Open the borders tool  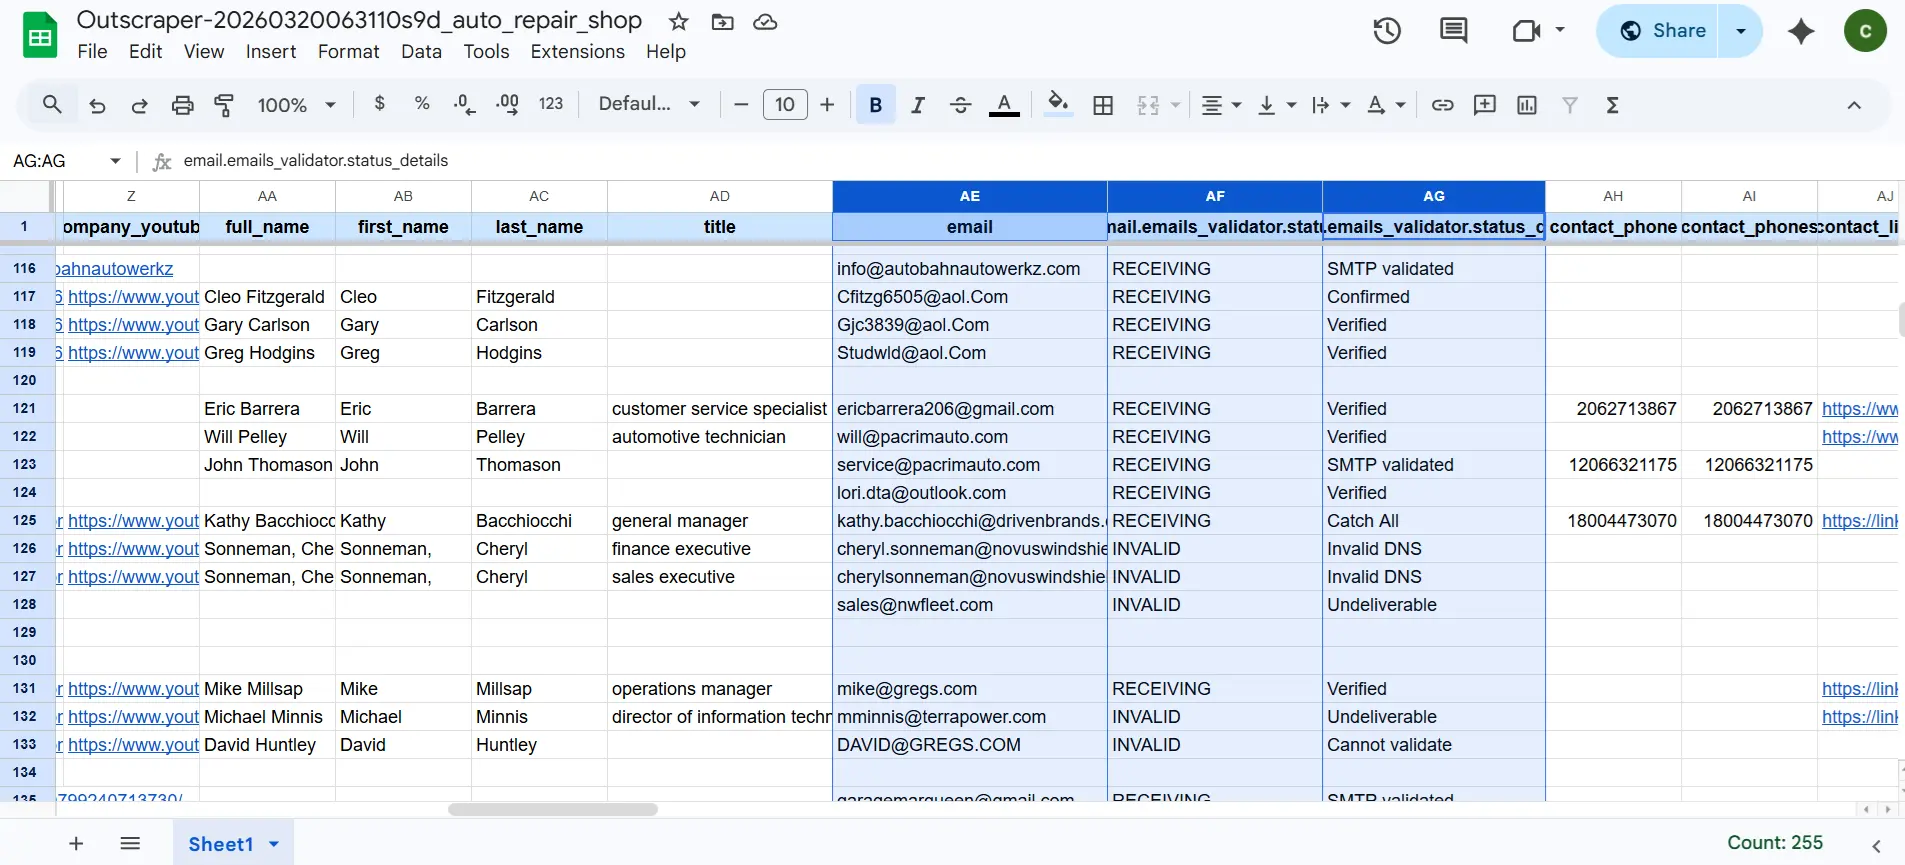[1103, 105]
